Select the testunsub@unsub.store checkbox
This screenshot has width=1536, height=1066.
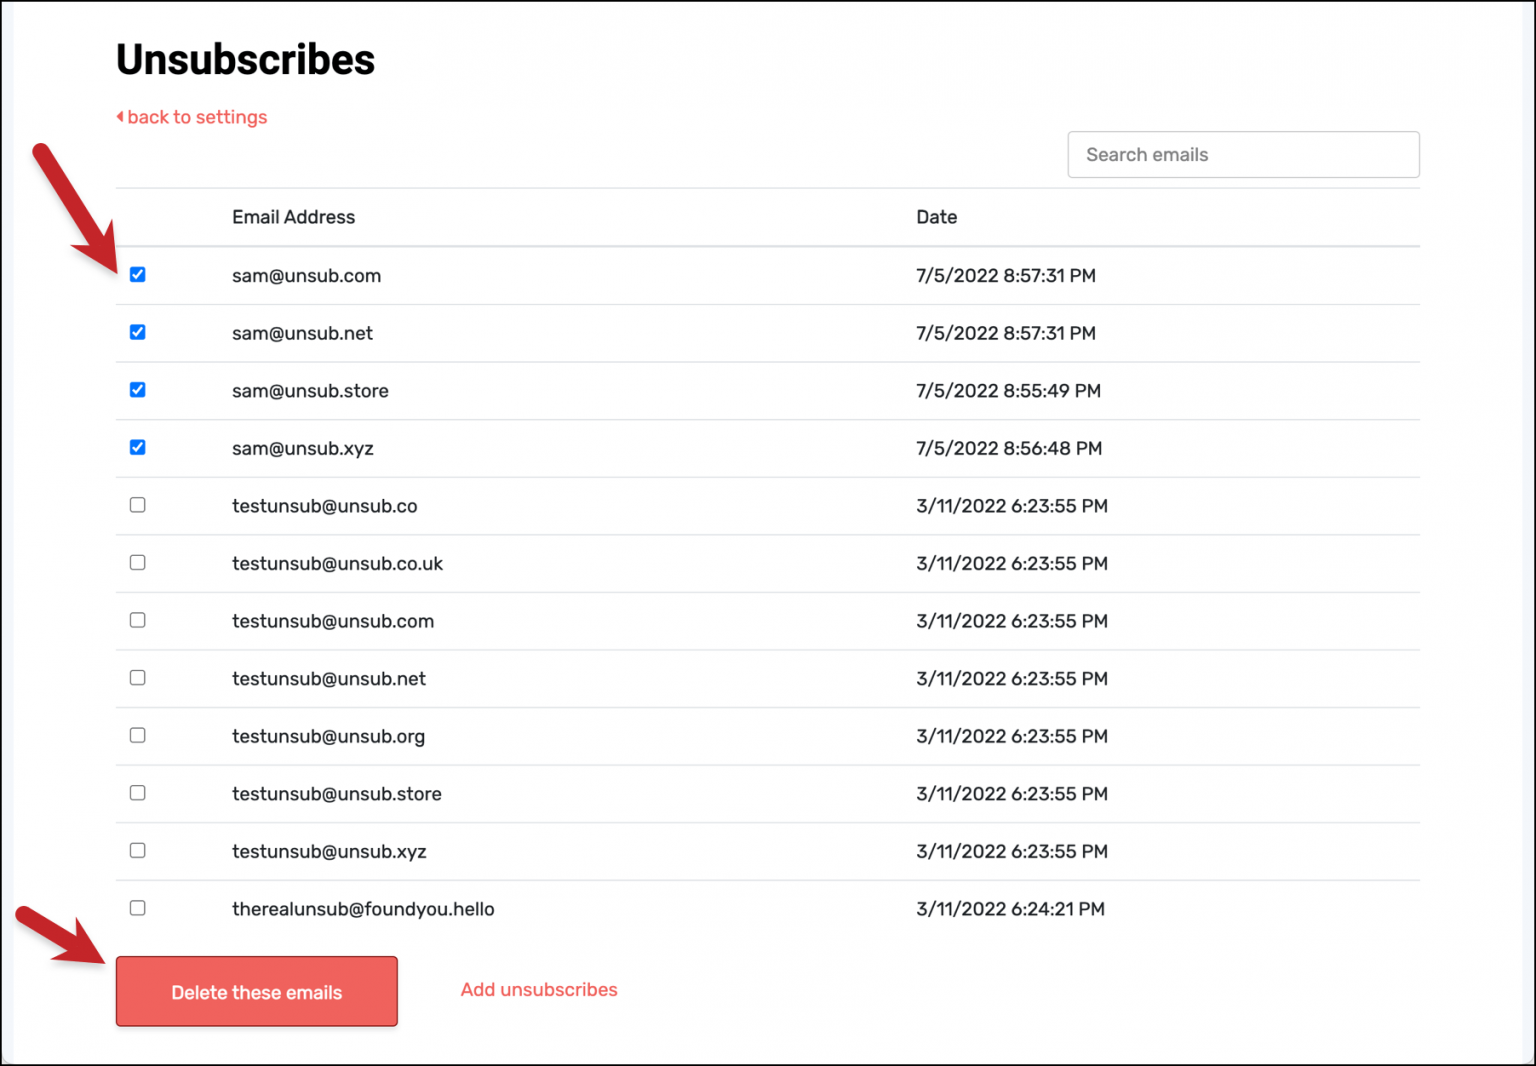[138, 793]
